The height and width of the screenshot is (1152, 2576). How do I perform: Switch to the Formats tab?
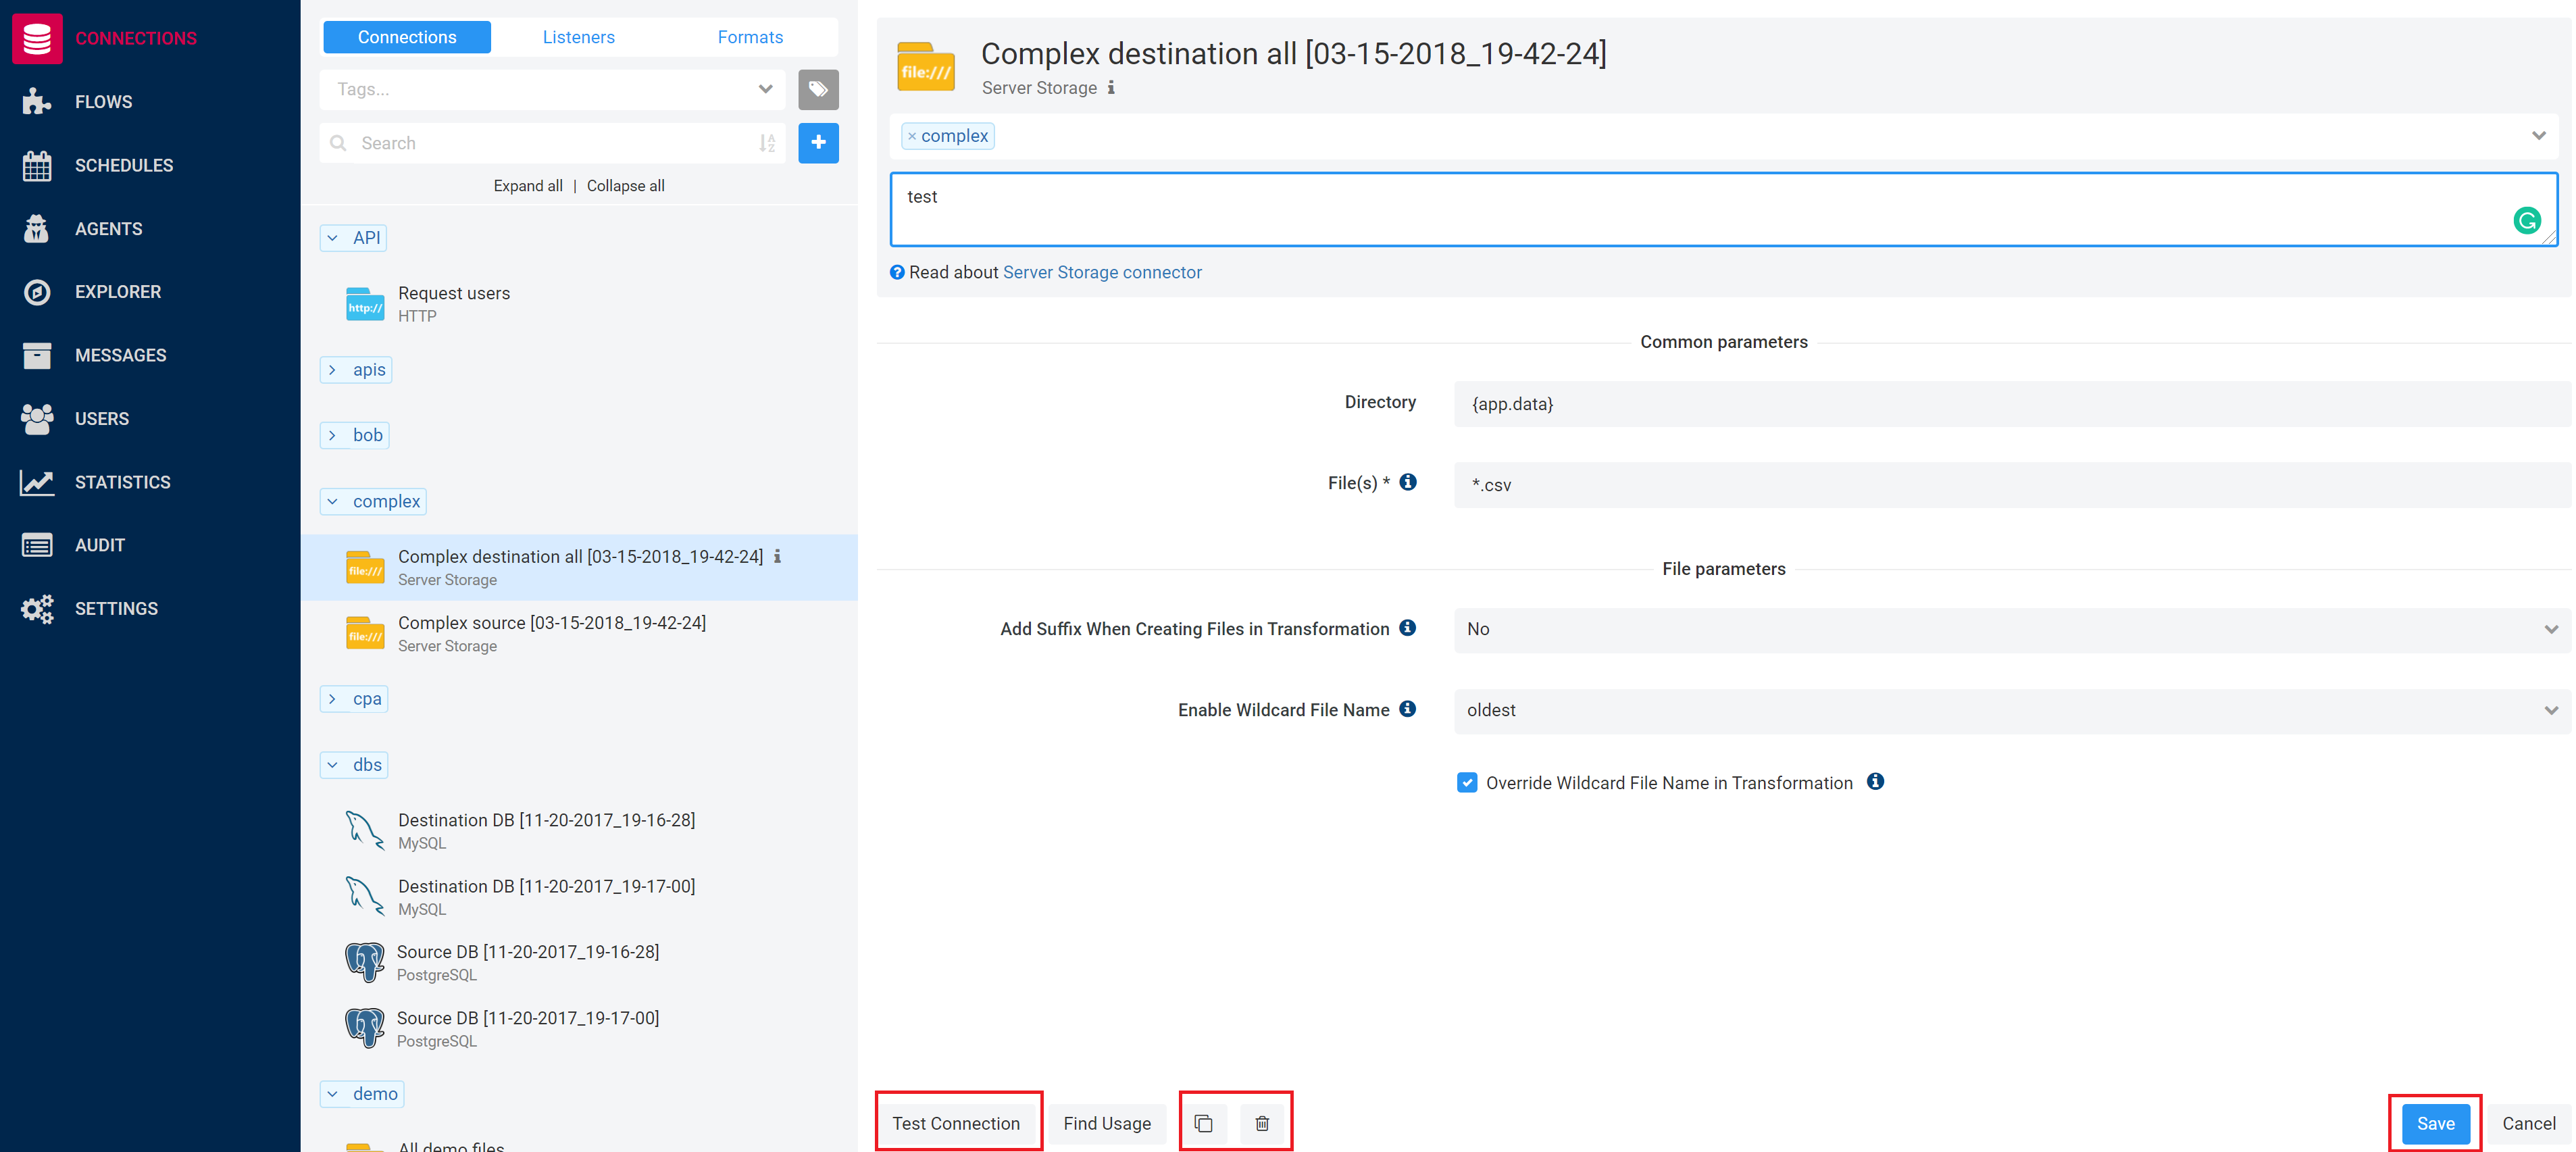750,37
